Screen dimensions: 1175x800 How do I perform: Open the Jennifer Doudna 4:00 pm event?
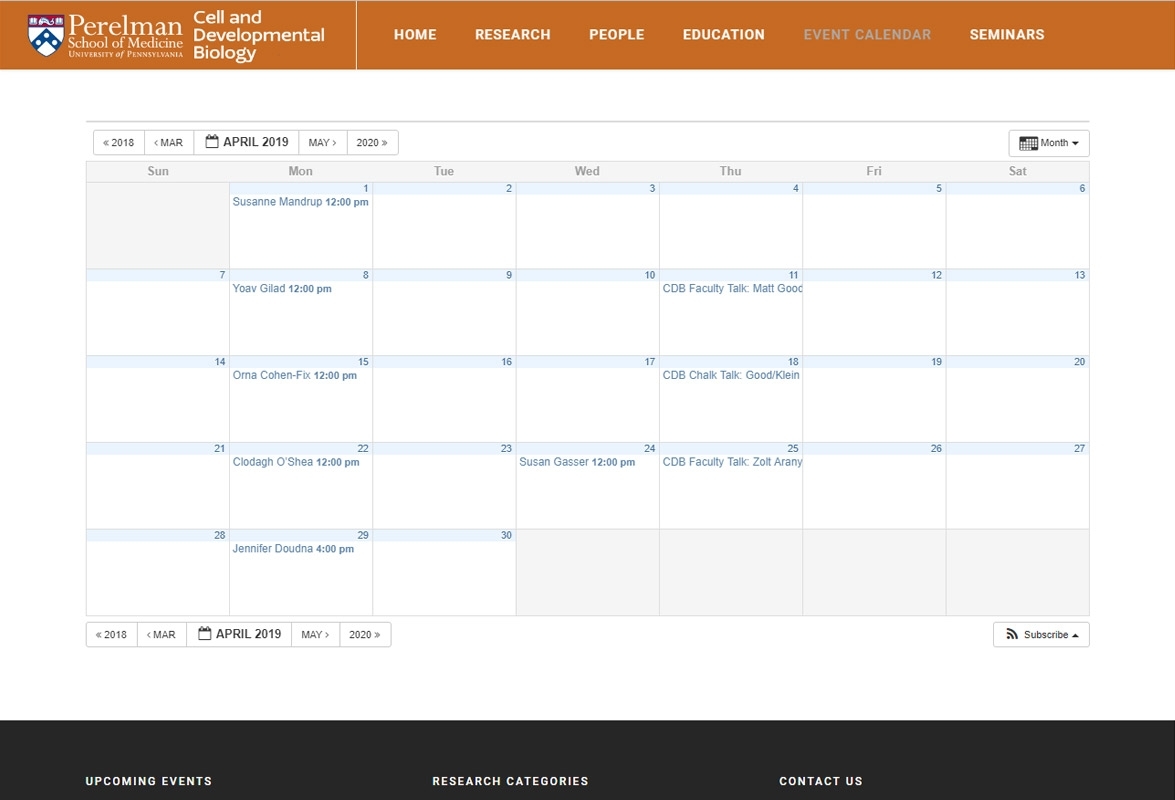pos(293,549)
